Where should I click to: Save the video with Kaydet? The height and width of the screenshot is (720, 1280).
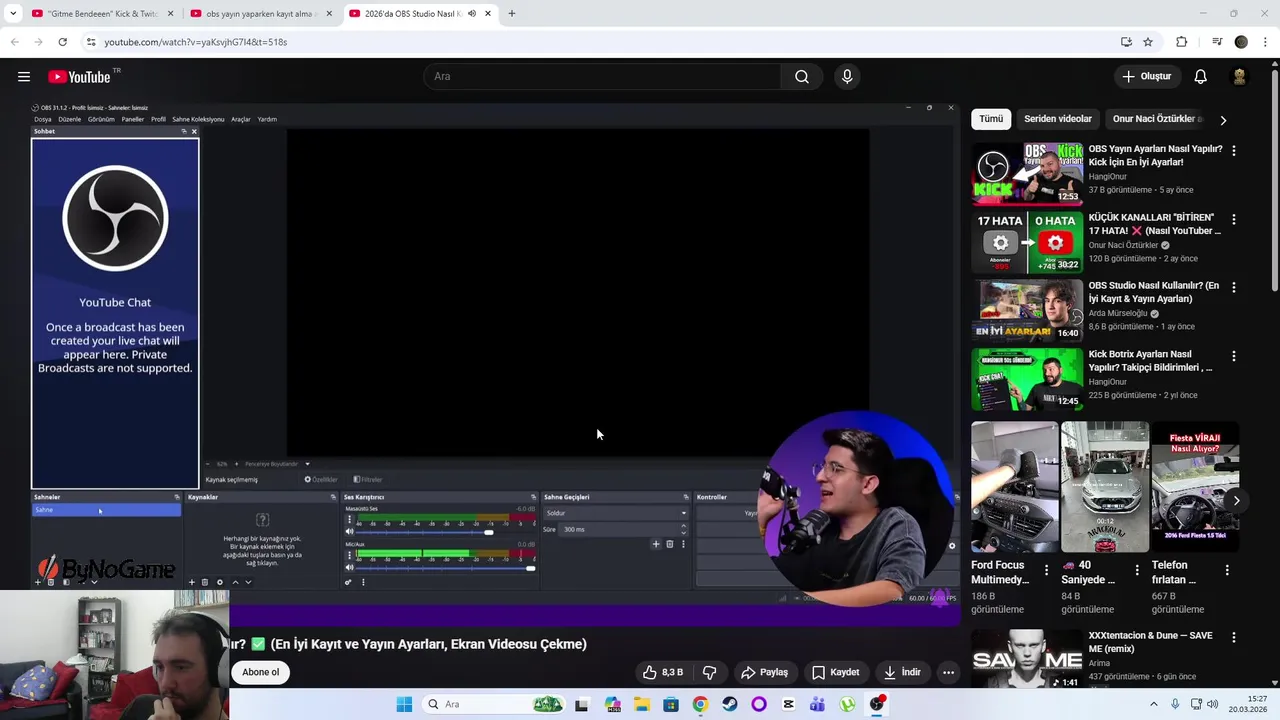(x=835, y=672)
